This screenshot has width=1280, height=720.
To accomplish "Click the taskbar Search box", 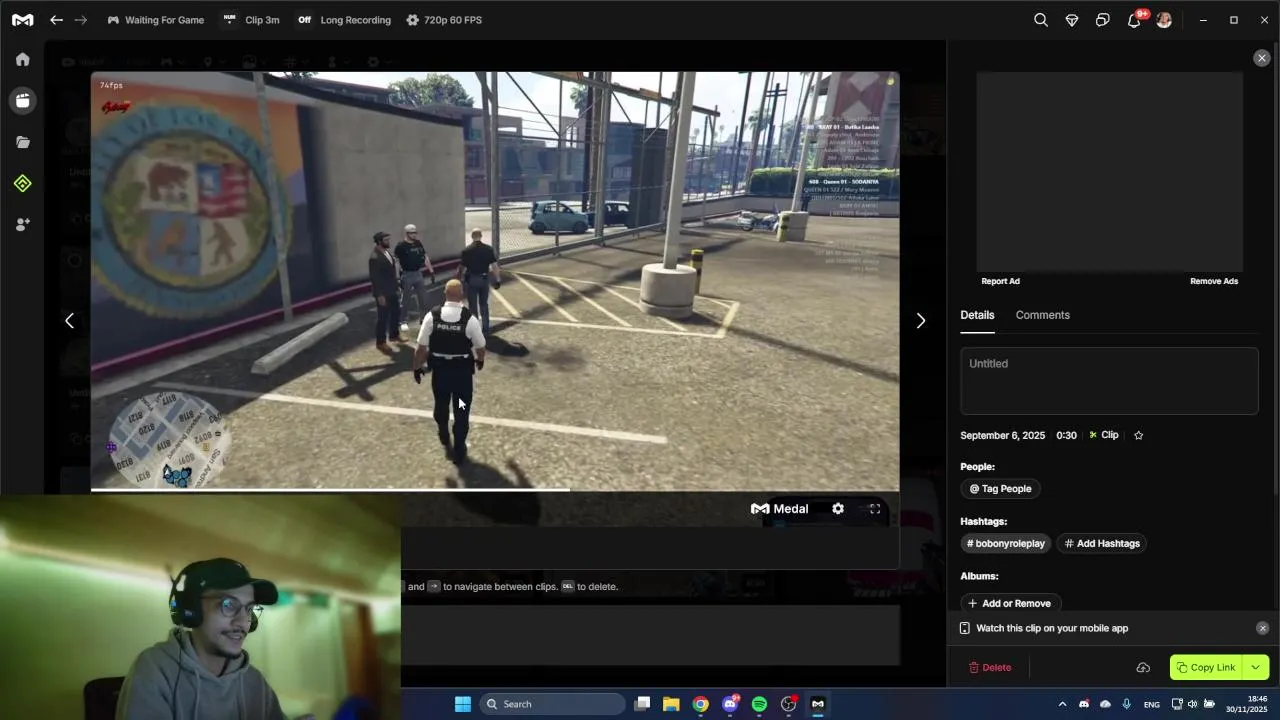I will pos(552,704).
